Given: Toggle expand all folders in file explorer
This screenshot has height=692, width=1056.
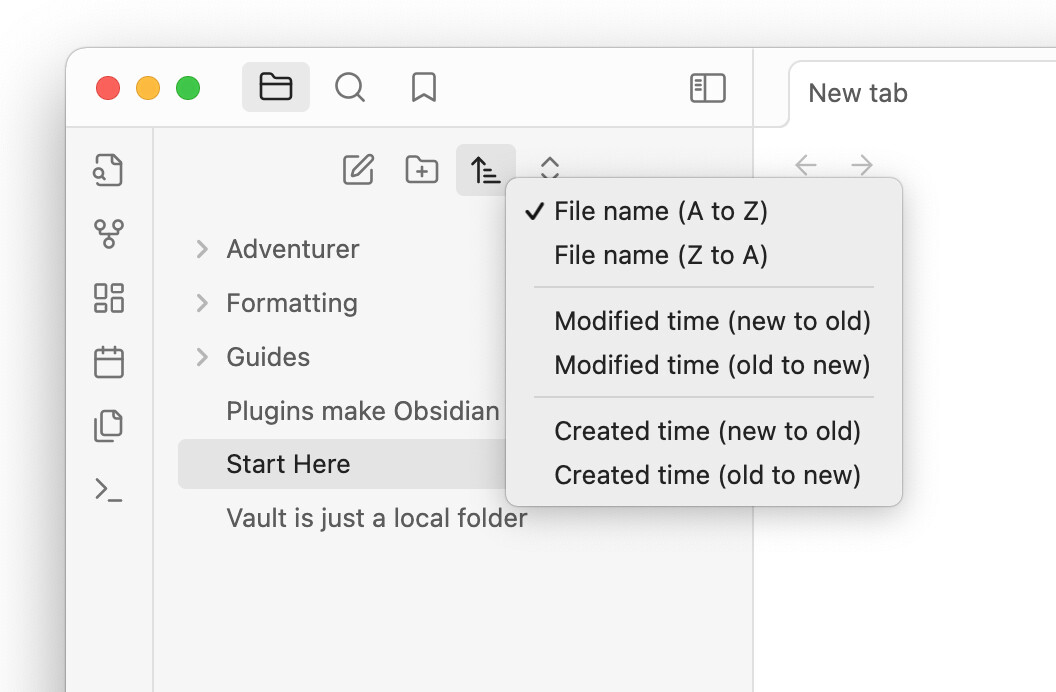Looking at the screenshot, I should pyautogui.click(x=549, y=168).
